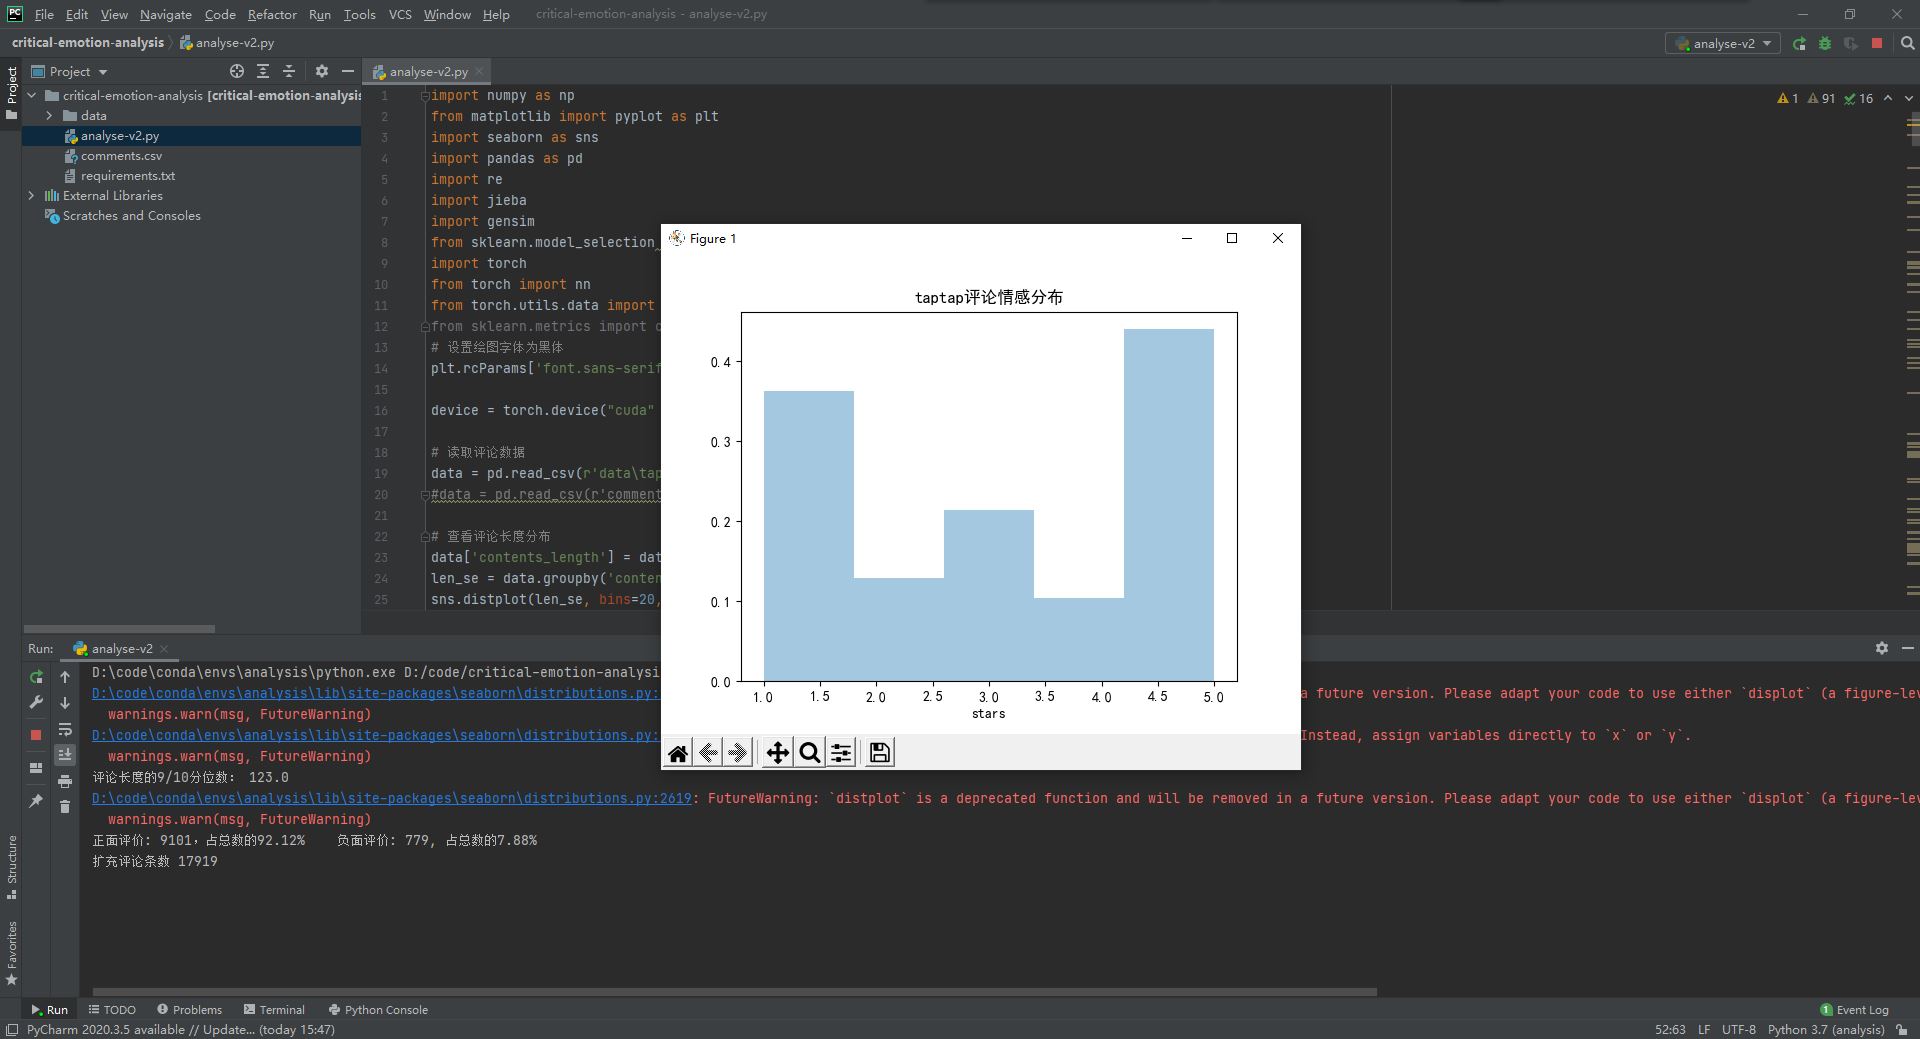Open Search Everywhere magnifier
The image size is (1920, 1039).
tap(1907, 43)
